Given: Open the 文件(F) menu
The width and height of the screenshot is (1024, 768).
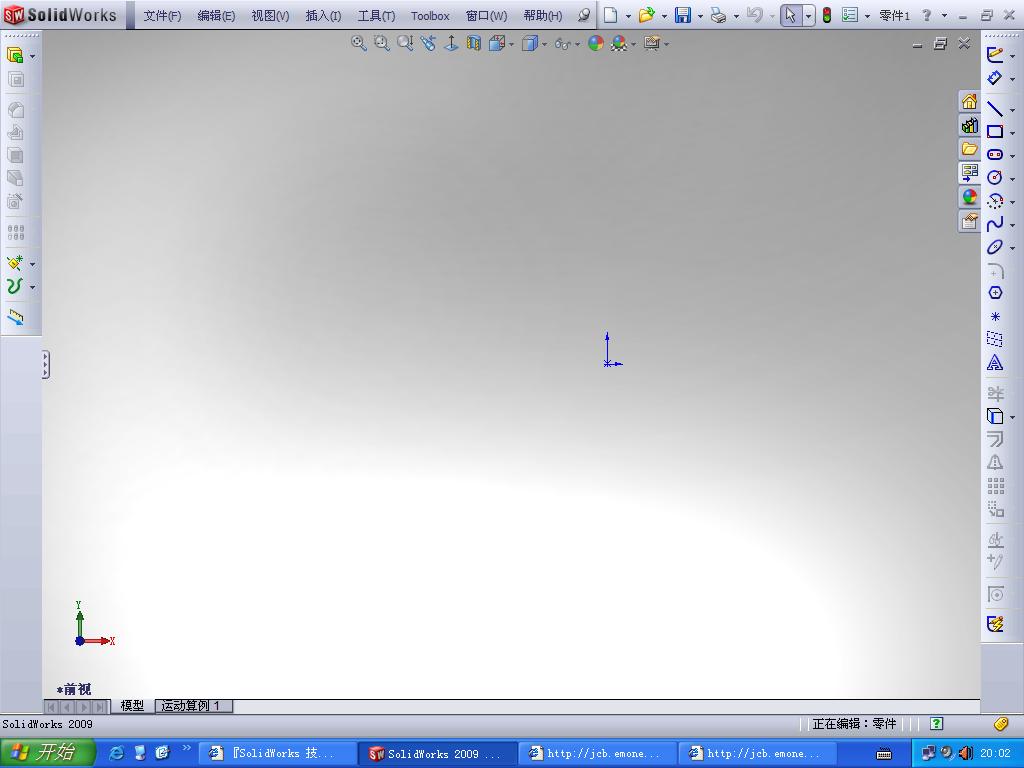Looking at the screenshot, I should click(162, 16).
